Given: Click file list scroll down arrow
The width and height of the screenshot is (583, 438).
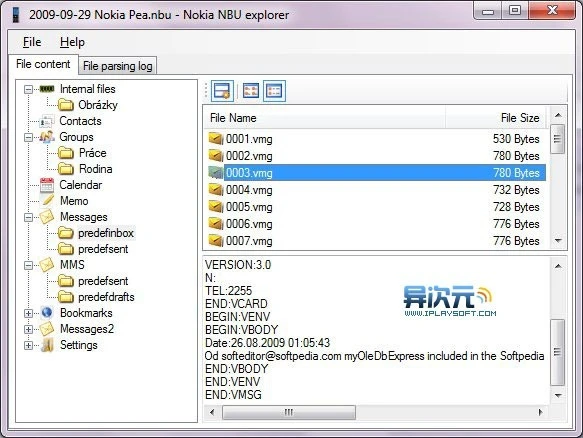Looking at the screenshot, I should pos(558,241).
